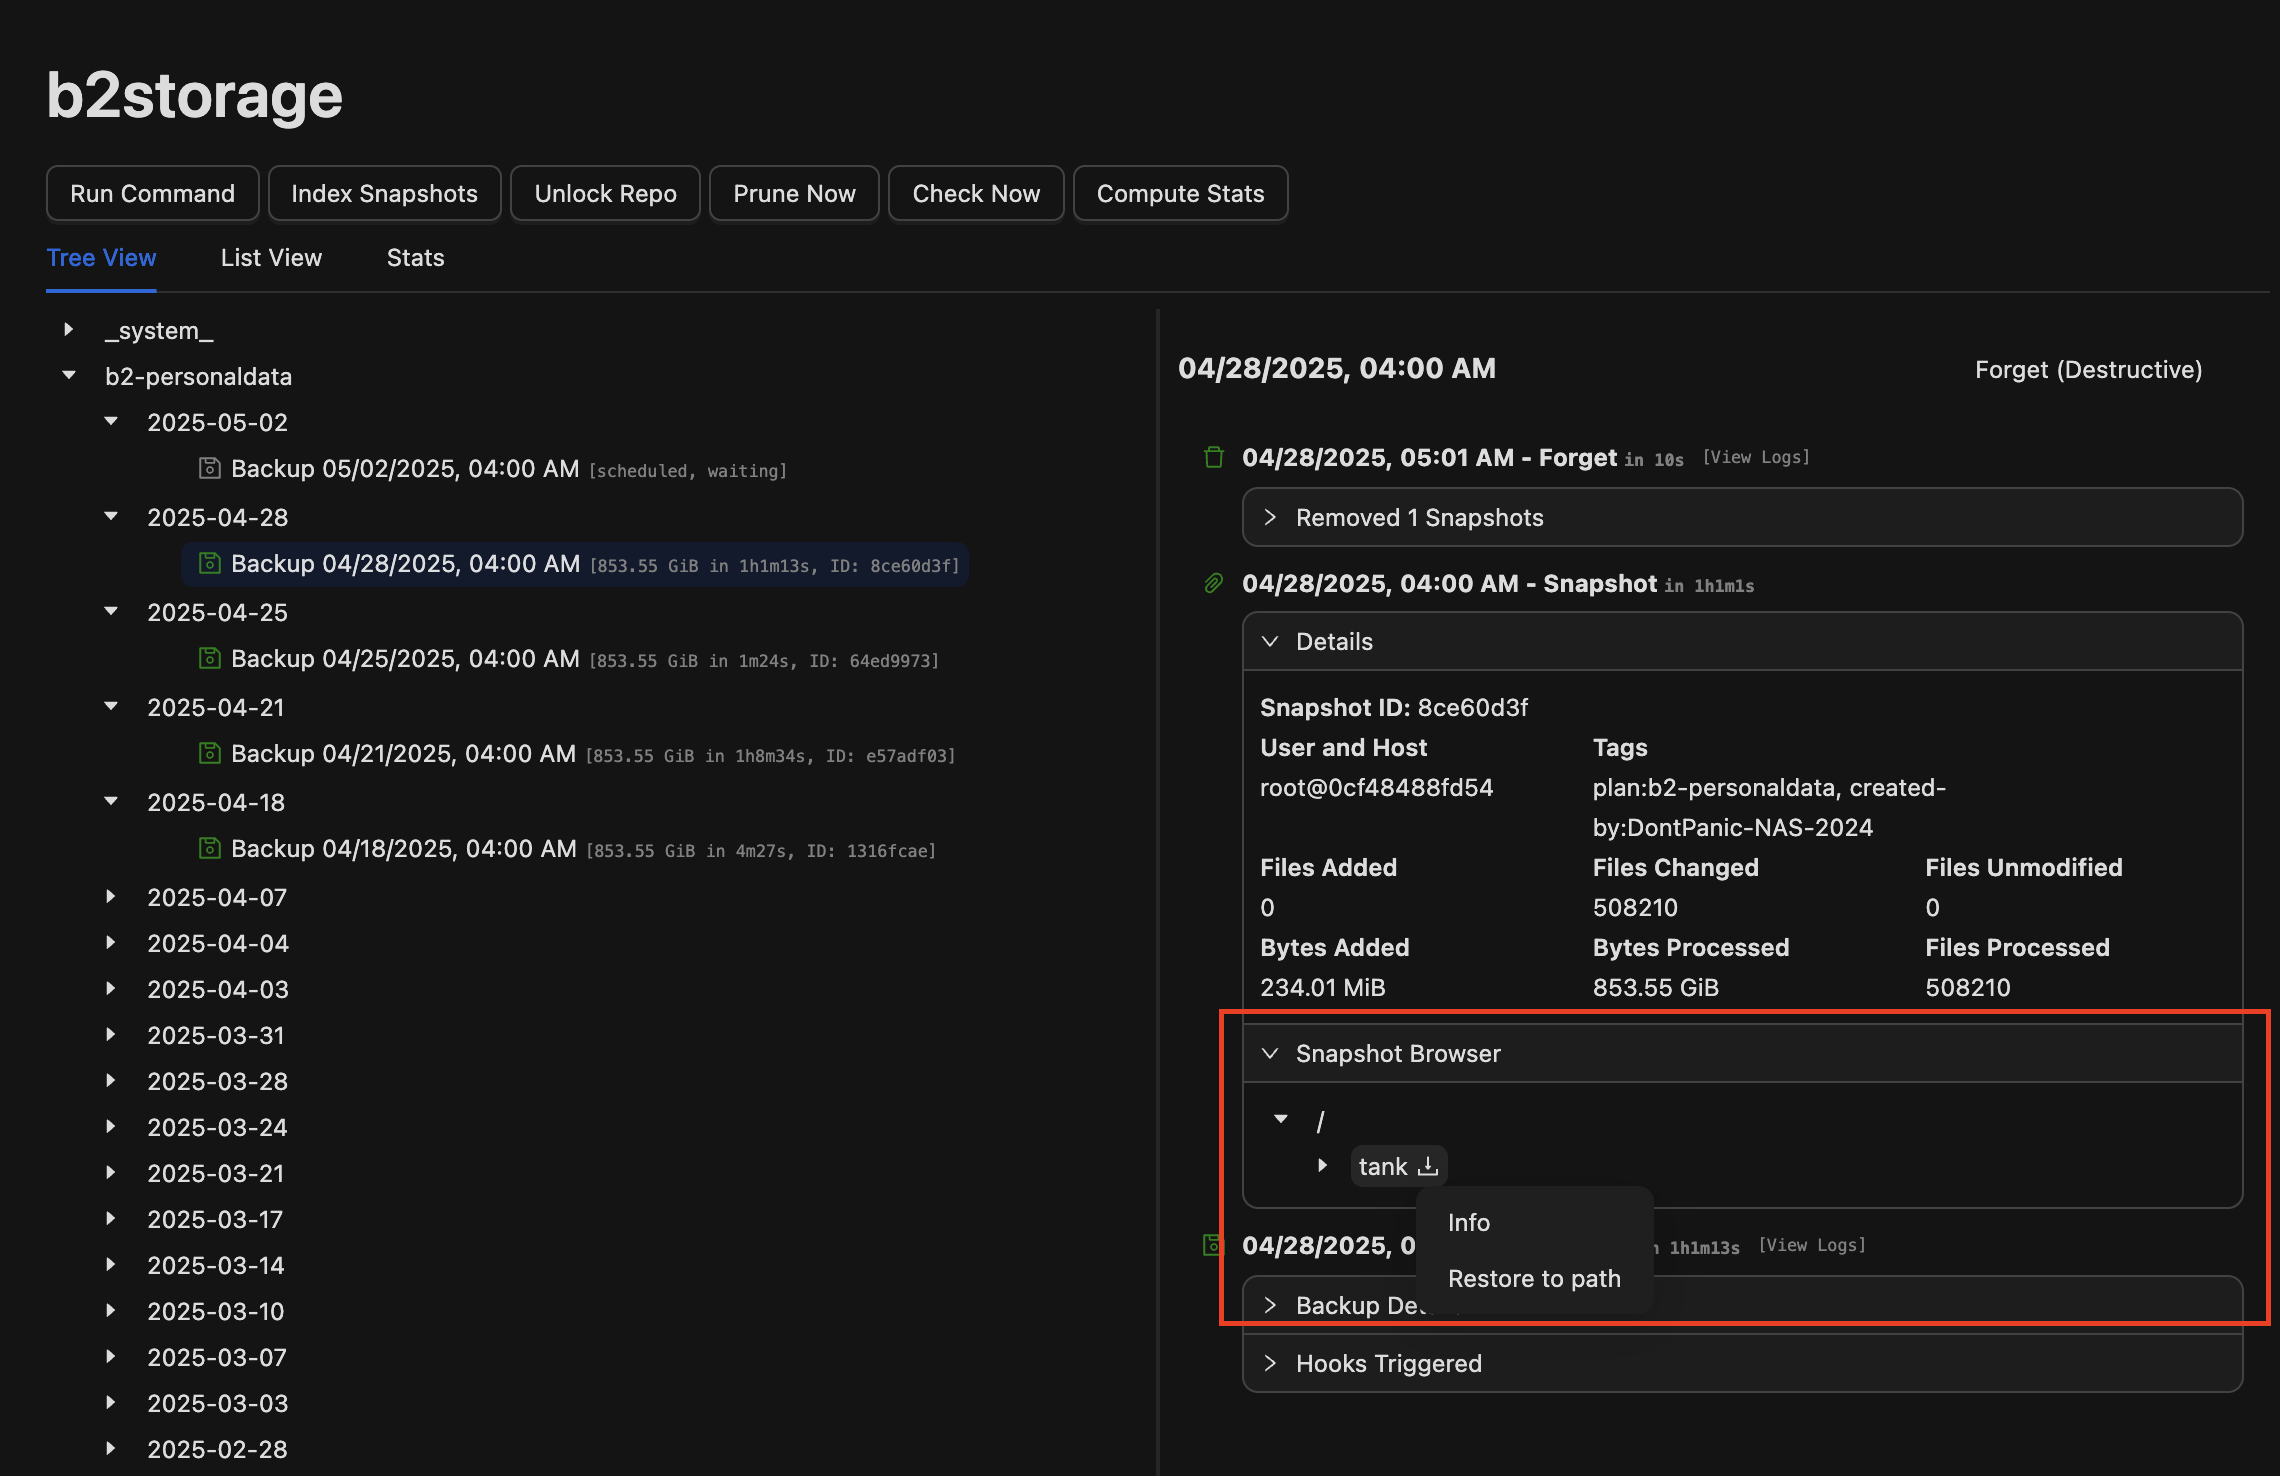Click the Forget (Destructive) button
Screen dimensions: 2280x1476
coord(2088,370)
